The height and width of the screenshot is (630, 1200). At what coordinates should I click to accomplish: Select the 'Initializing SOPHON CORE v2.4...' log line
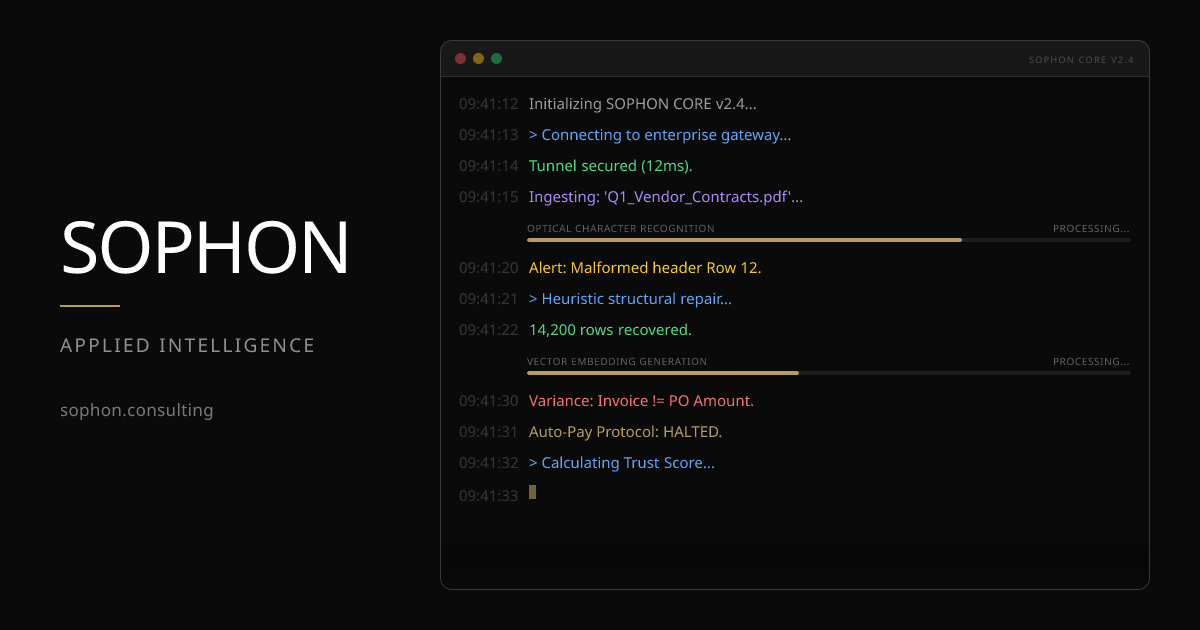tap(643, 104)
